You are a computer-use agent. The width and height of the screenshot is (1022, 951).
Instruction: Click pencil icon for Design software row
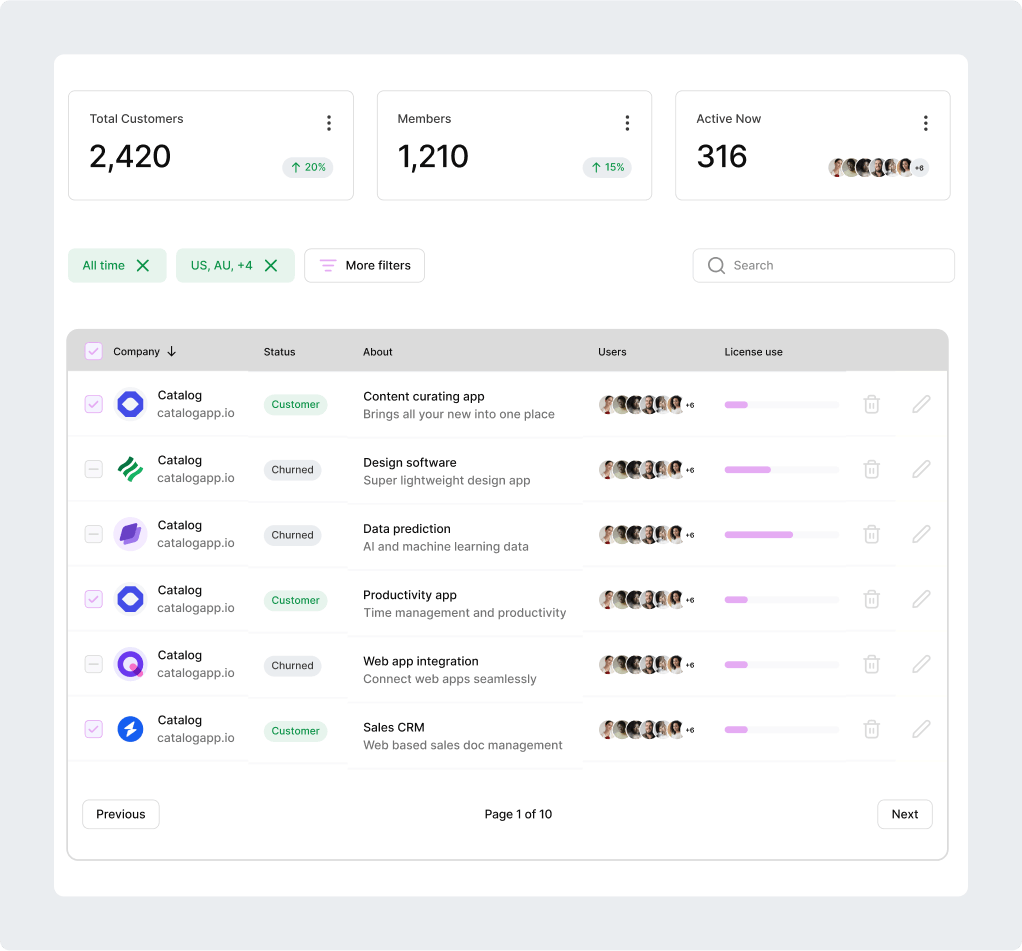click(x=921, y=469)
